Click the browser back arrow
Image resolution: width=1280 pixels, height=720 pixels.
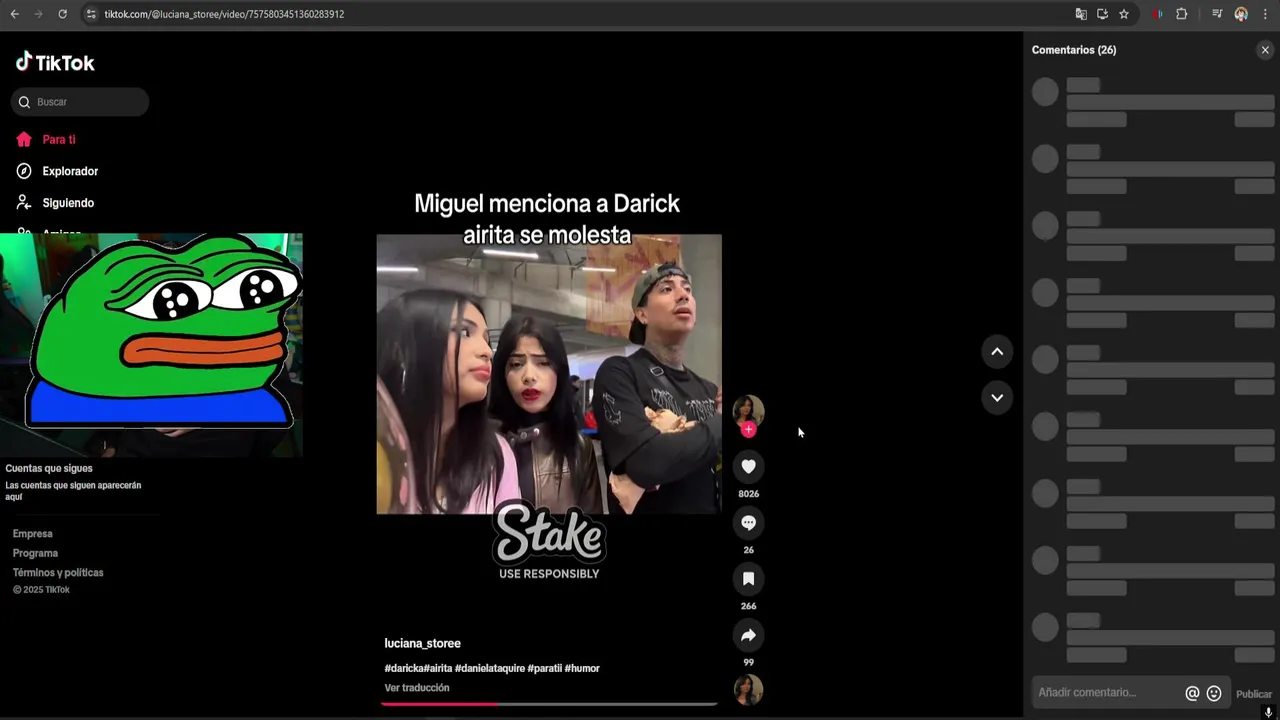click(x=14, y=14)
